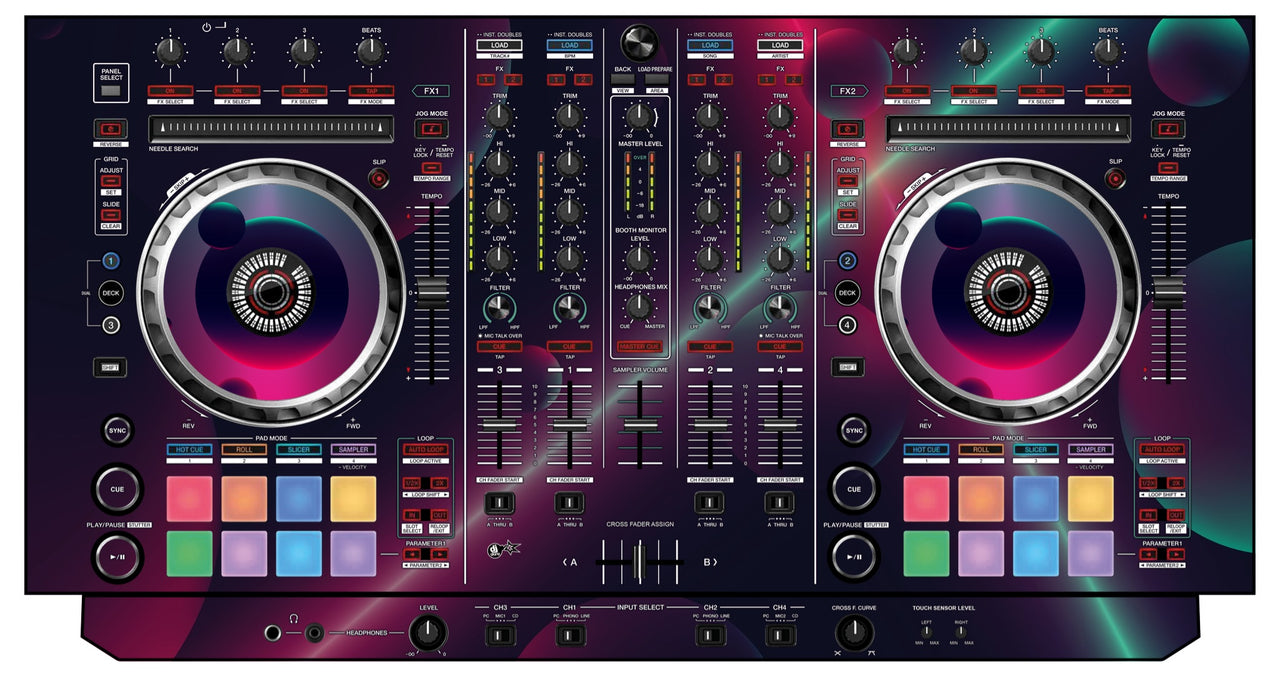This screenshot has height=680, width=1280.
Task: Click the SAMPLER VOLUME fader
Action: (x=639, y=423)
